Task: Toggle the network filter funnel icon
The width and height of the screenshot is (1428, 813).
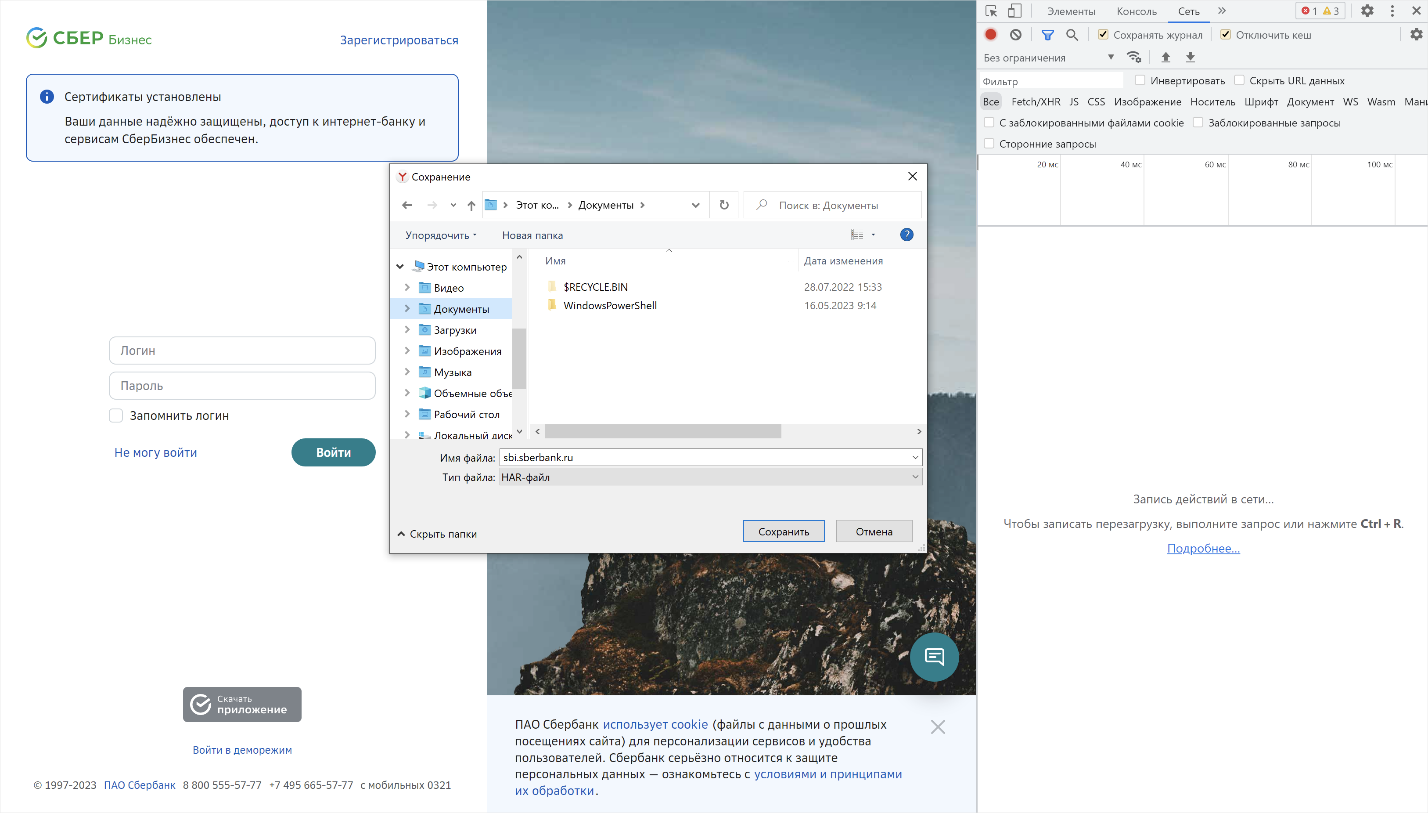Action: (x=1048, y=35)
